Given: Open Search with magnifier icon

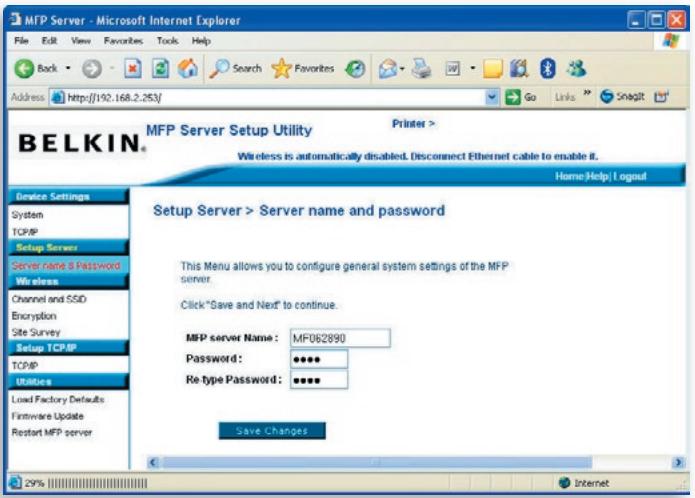Looking at the screenshot, I should (219, 69).
